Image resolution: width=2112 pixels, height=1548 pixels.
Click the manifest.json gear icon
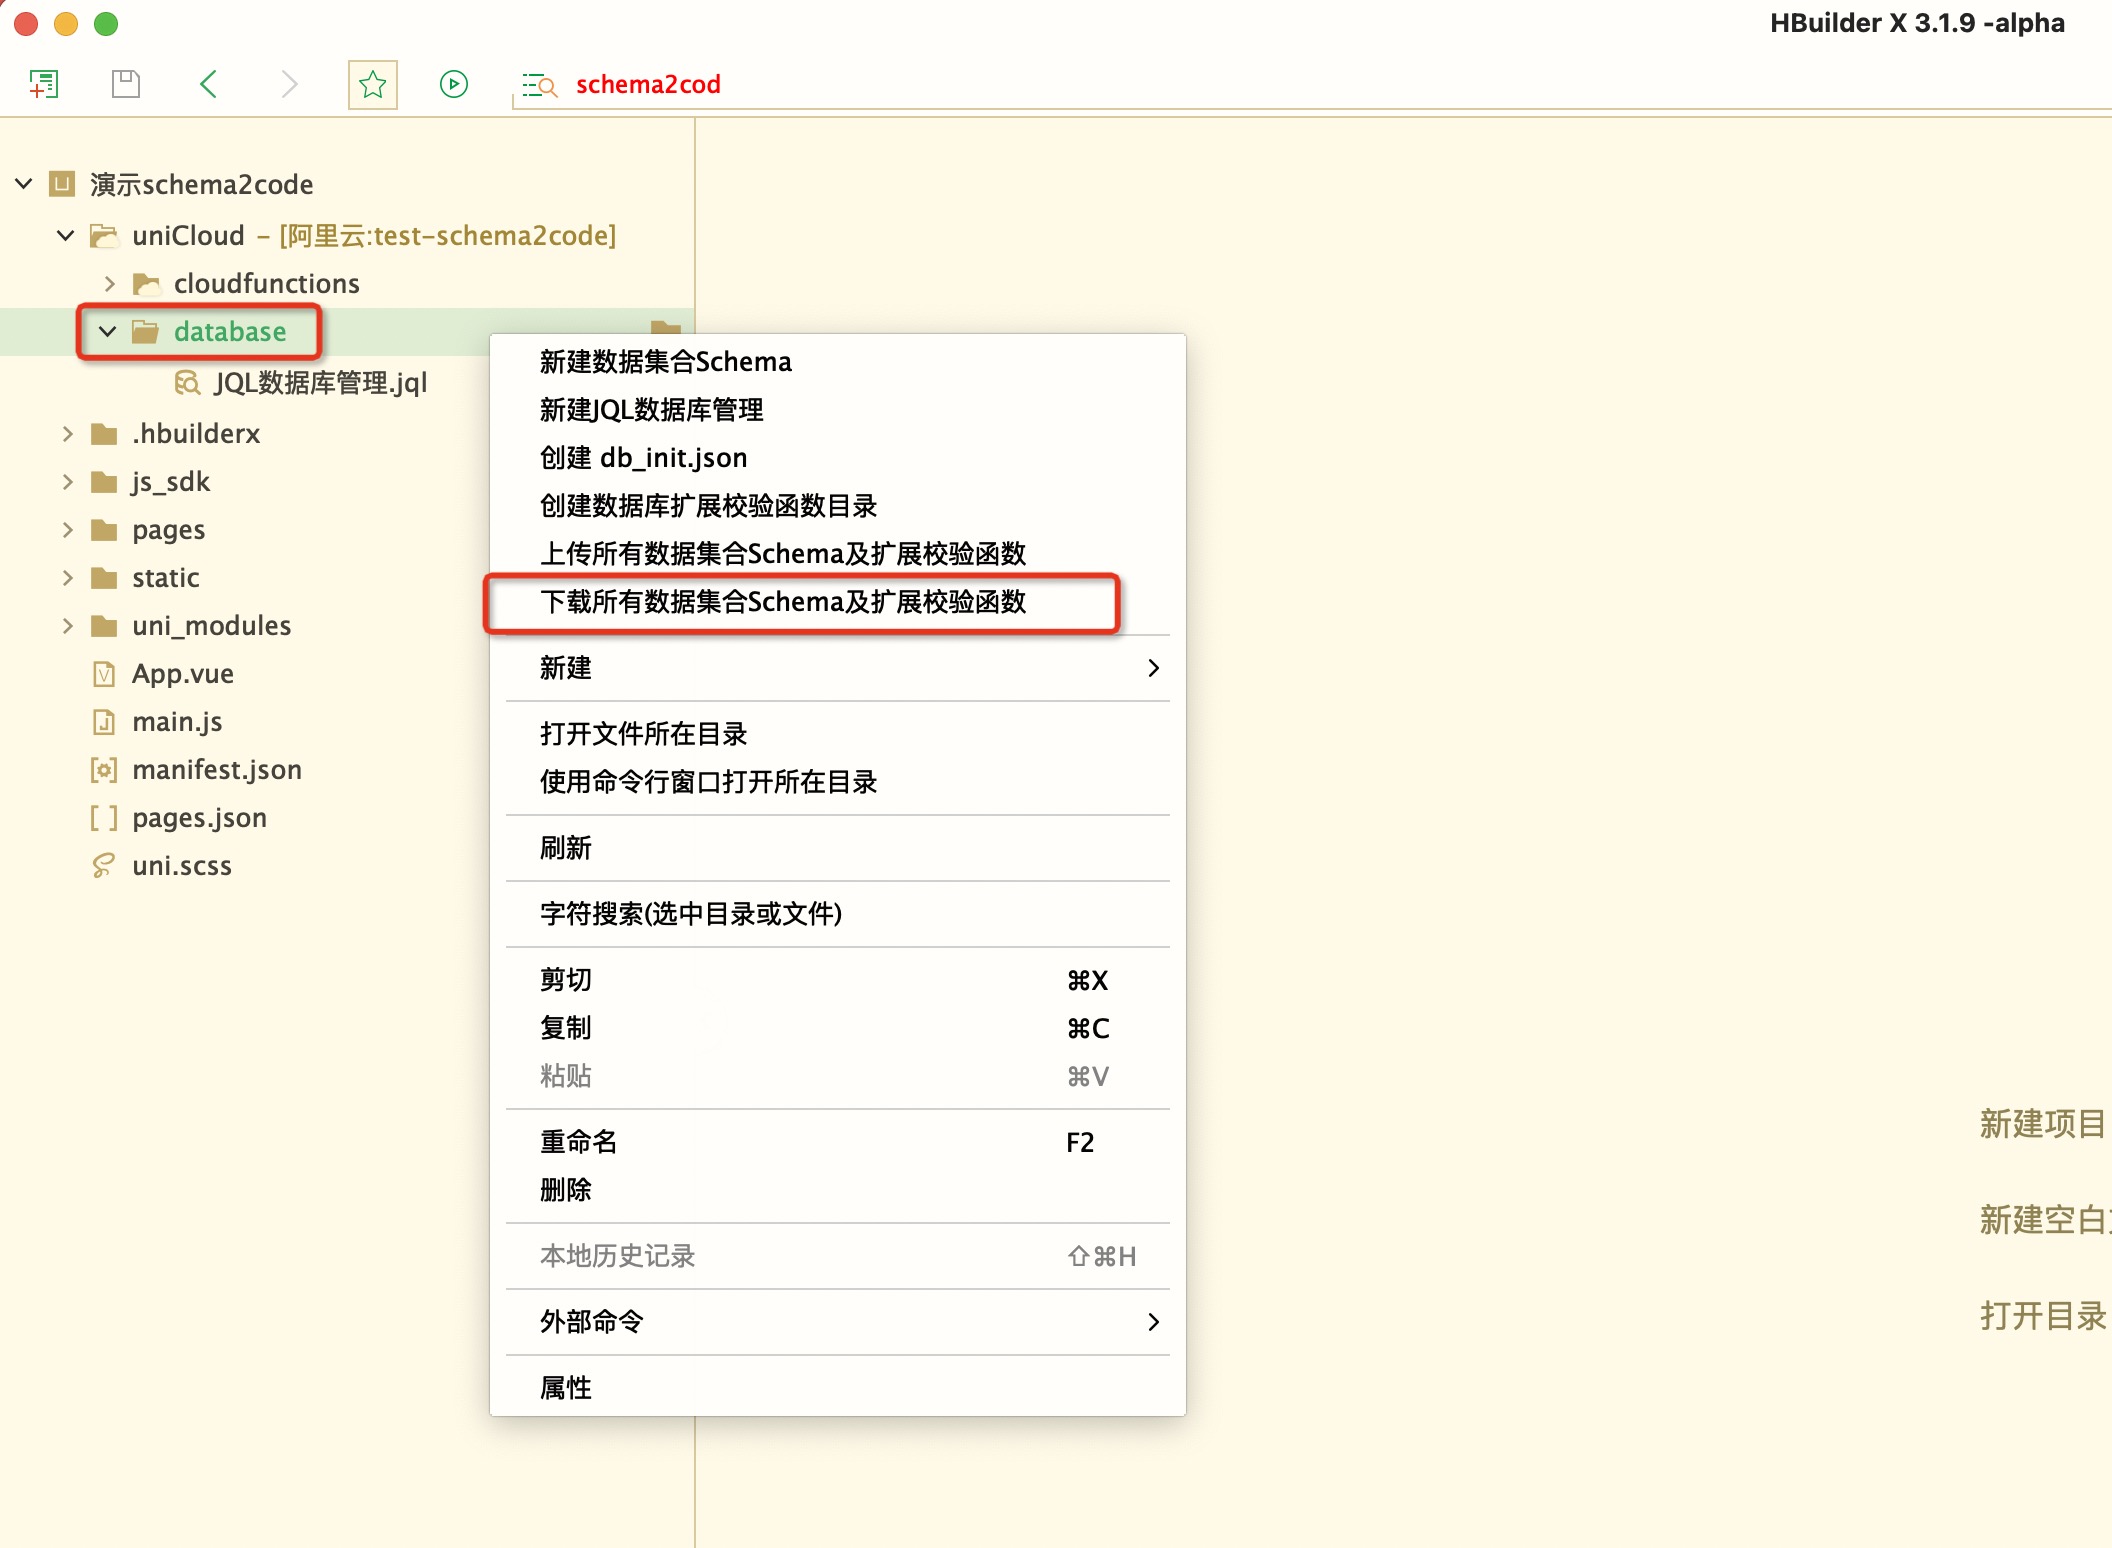[x=104, y=770]
